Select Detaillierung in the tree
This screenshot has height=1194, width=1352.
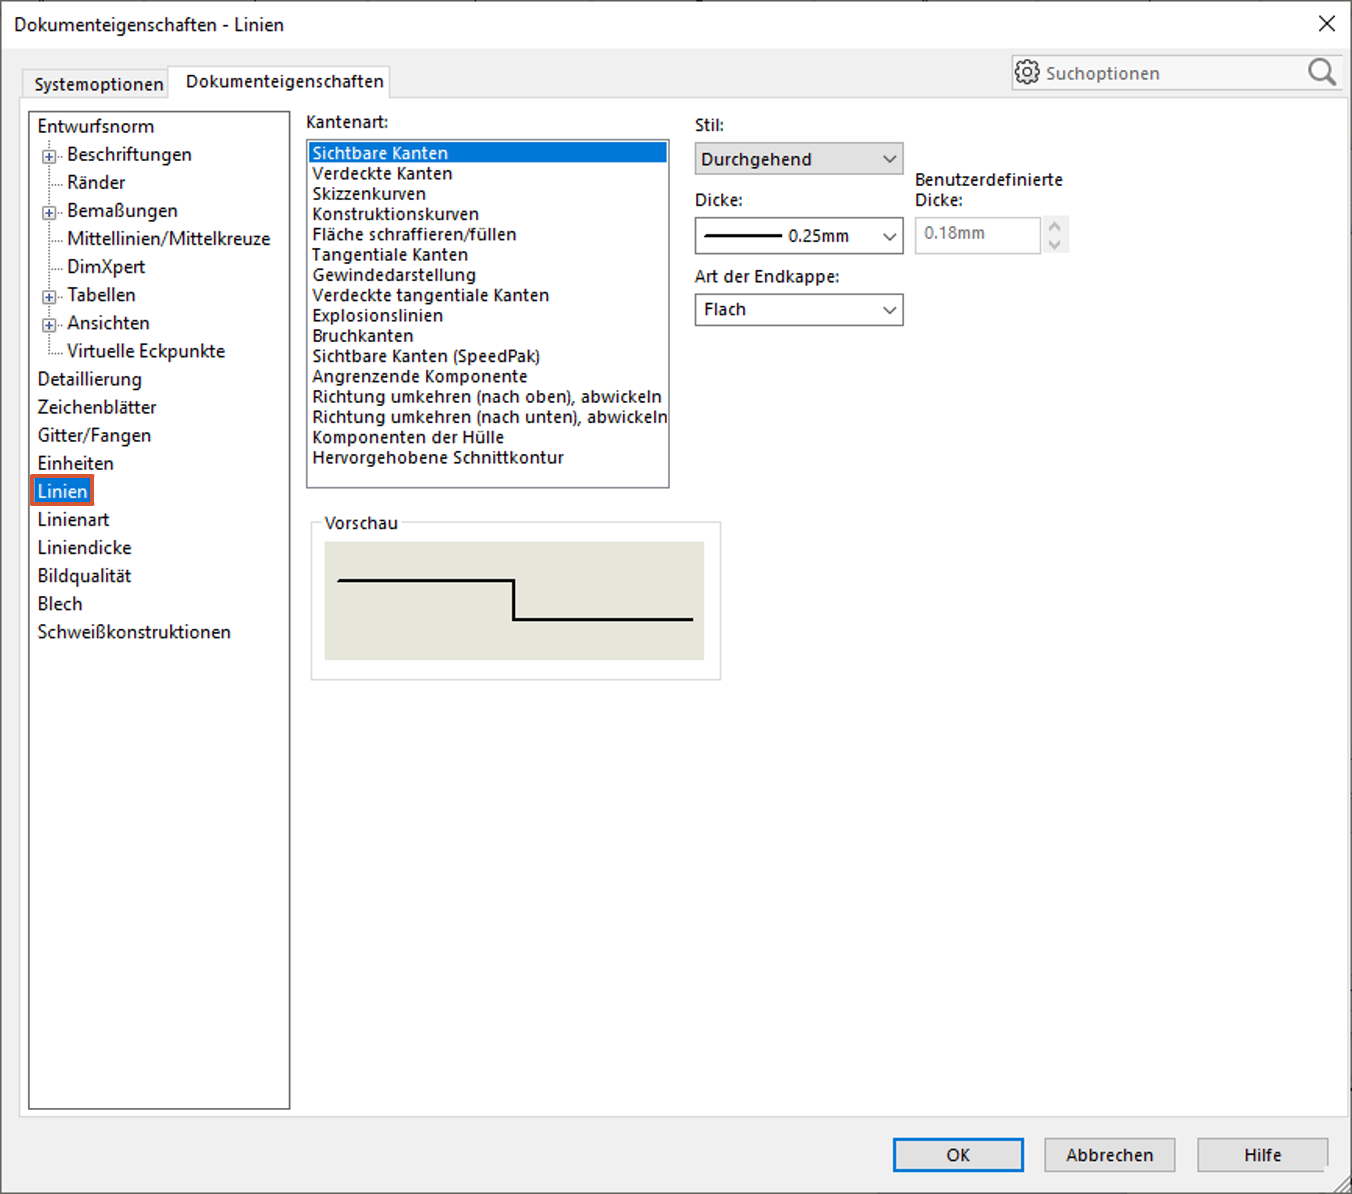pos(90,380)
